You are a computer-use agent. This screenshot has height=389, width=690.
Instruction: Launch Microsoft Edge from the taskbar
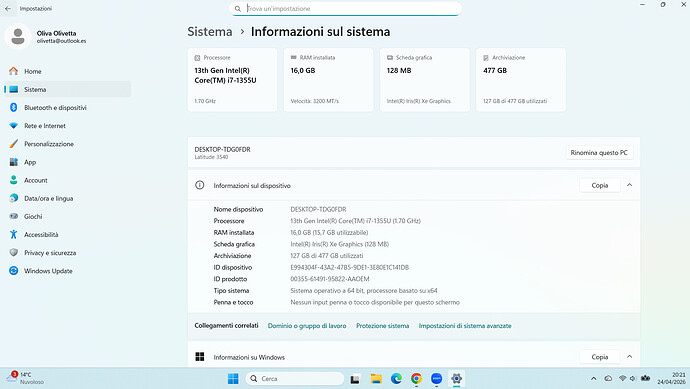point(396,378)
